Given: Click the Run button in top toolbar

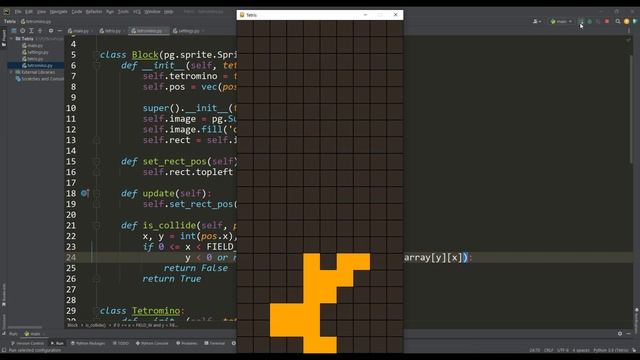Looking at the screenshot, I should pos(580,21).
